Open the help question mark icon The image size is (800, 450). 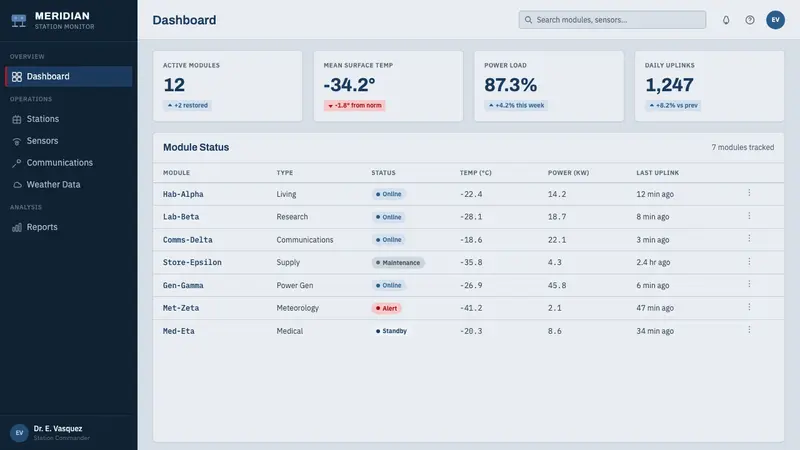point(749,20)
